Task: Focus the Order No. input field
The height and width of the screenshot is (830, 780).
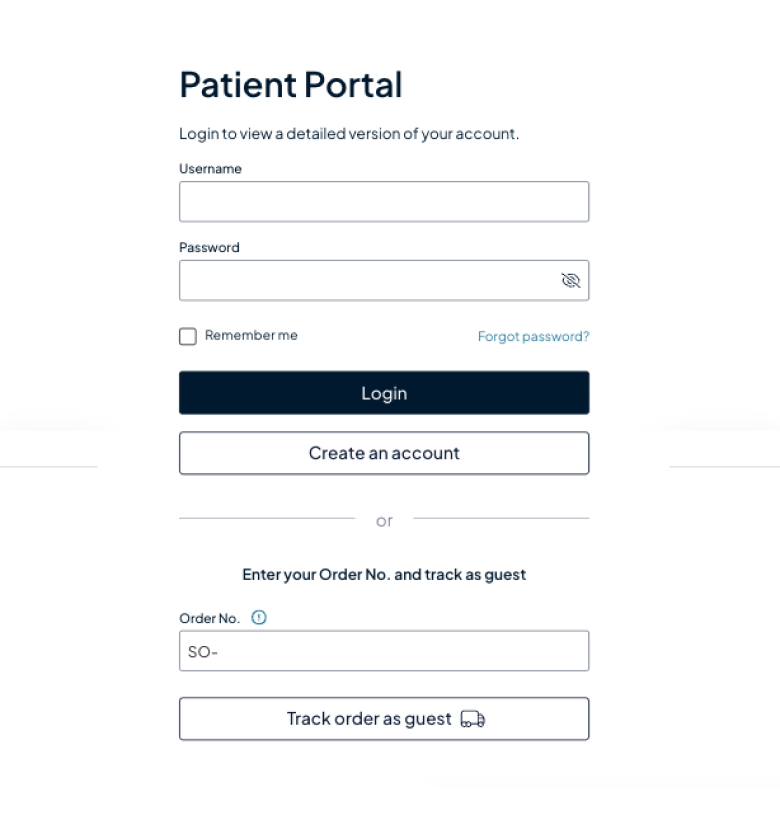Action: 400,651
